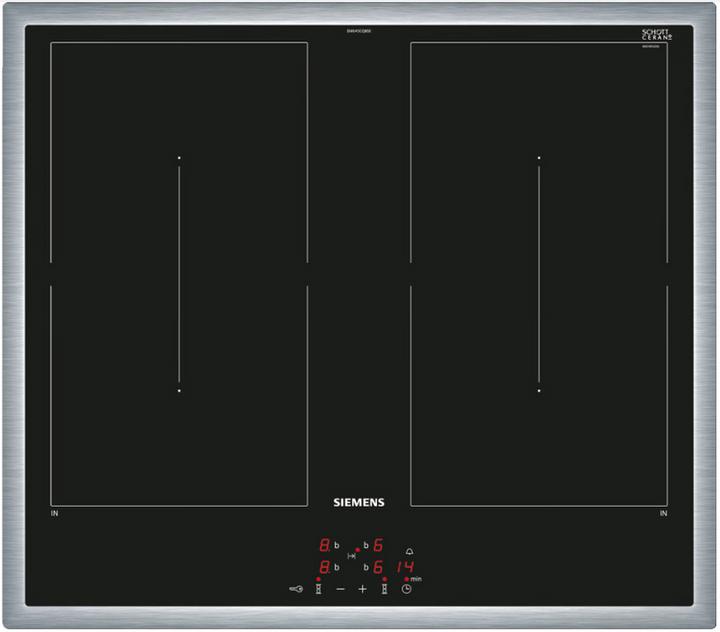Tap the minus key to lower heat
This screenshot has height=632, width=720.
tap(340, 589)
